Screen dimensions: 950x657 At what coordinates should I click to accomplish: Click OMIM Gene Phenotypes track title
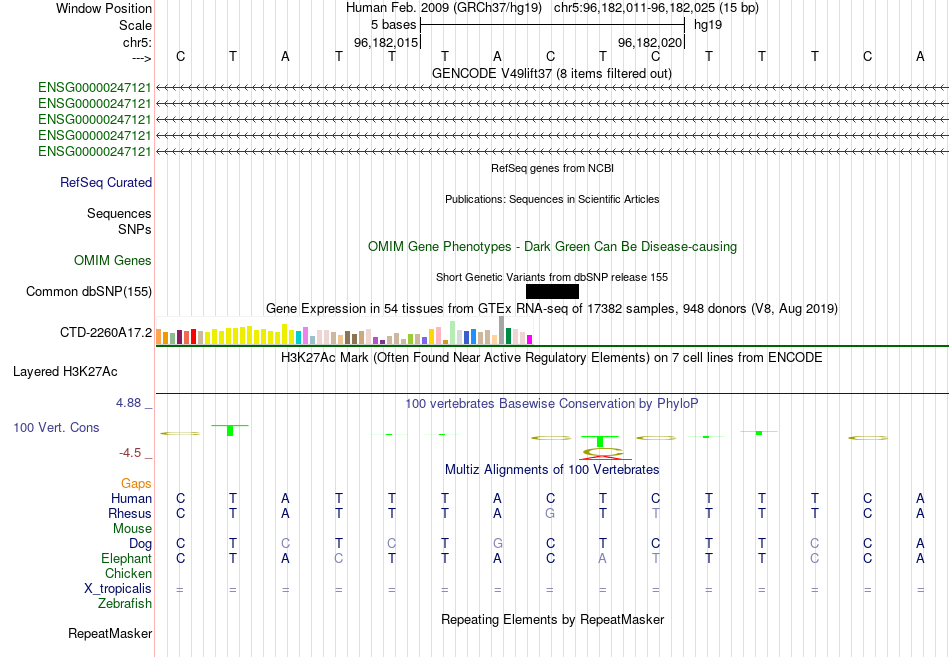(x=553, y=247)
